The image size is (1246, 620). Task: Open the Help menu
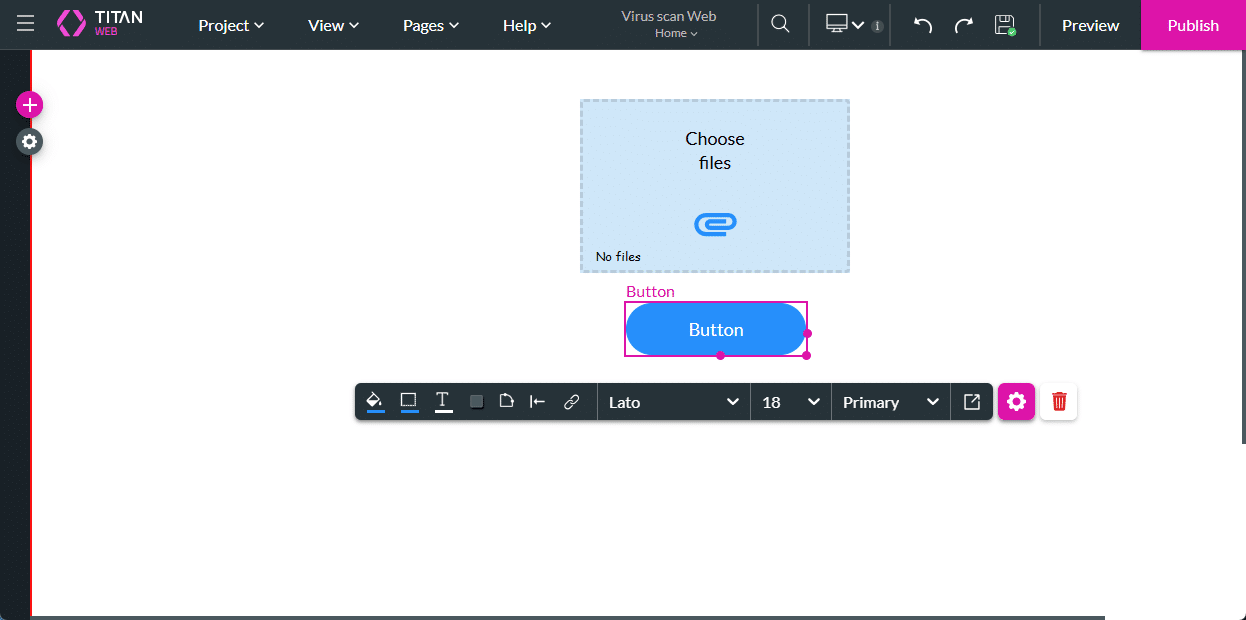tap(526, 25)
